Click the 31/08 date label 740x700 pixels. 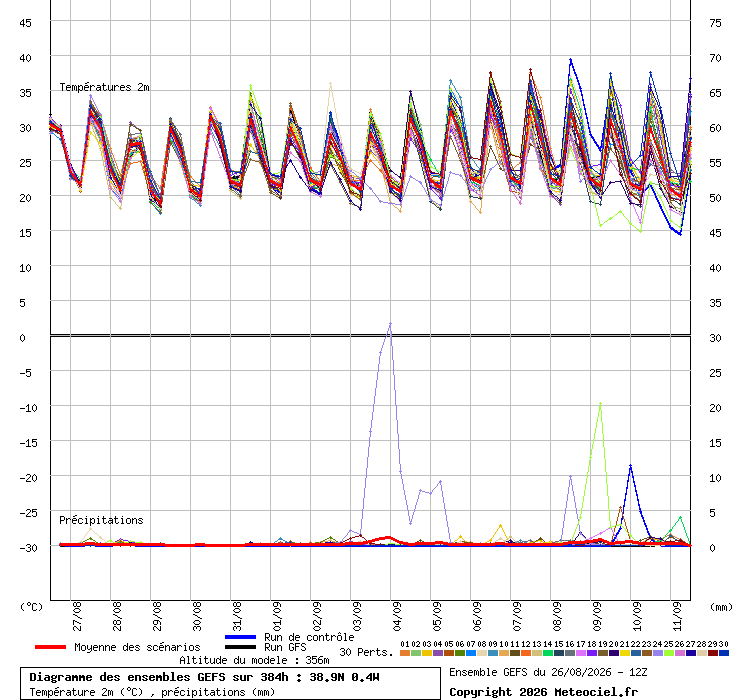pos(237,616)
